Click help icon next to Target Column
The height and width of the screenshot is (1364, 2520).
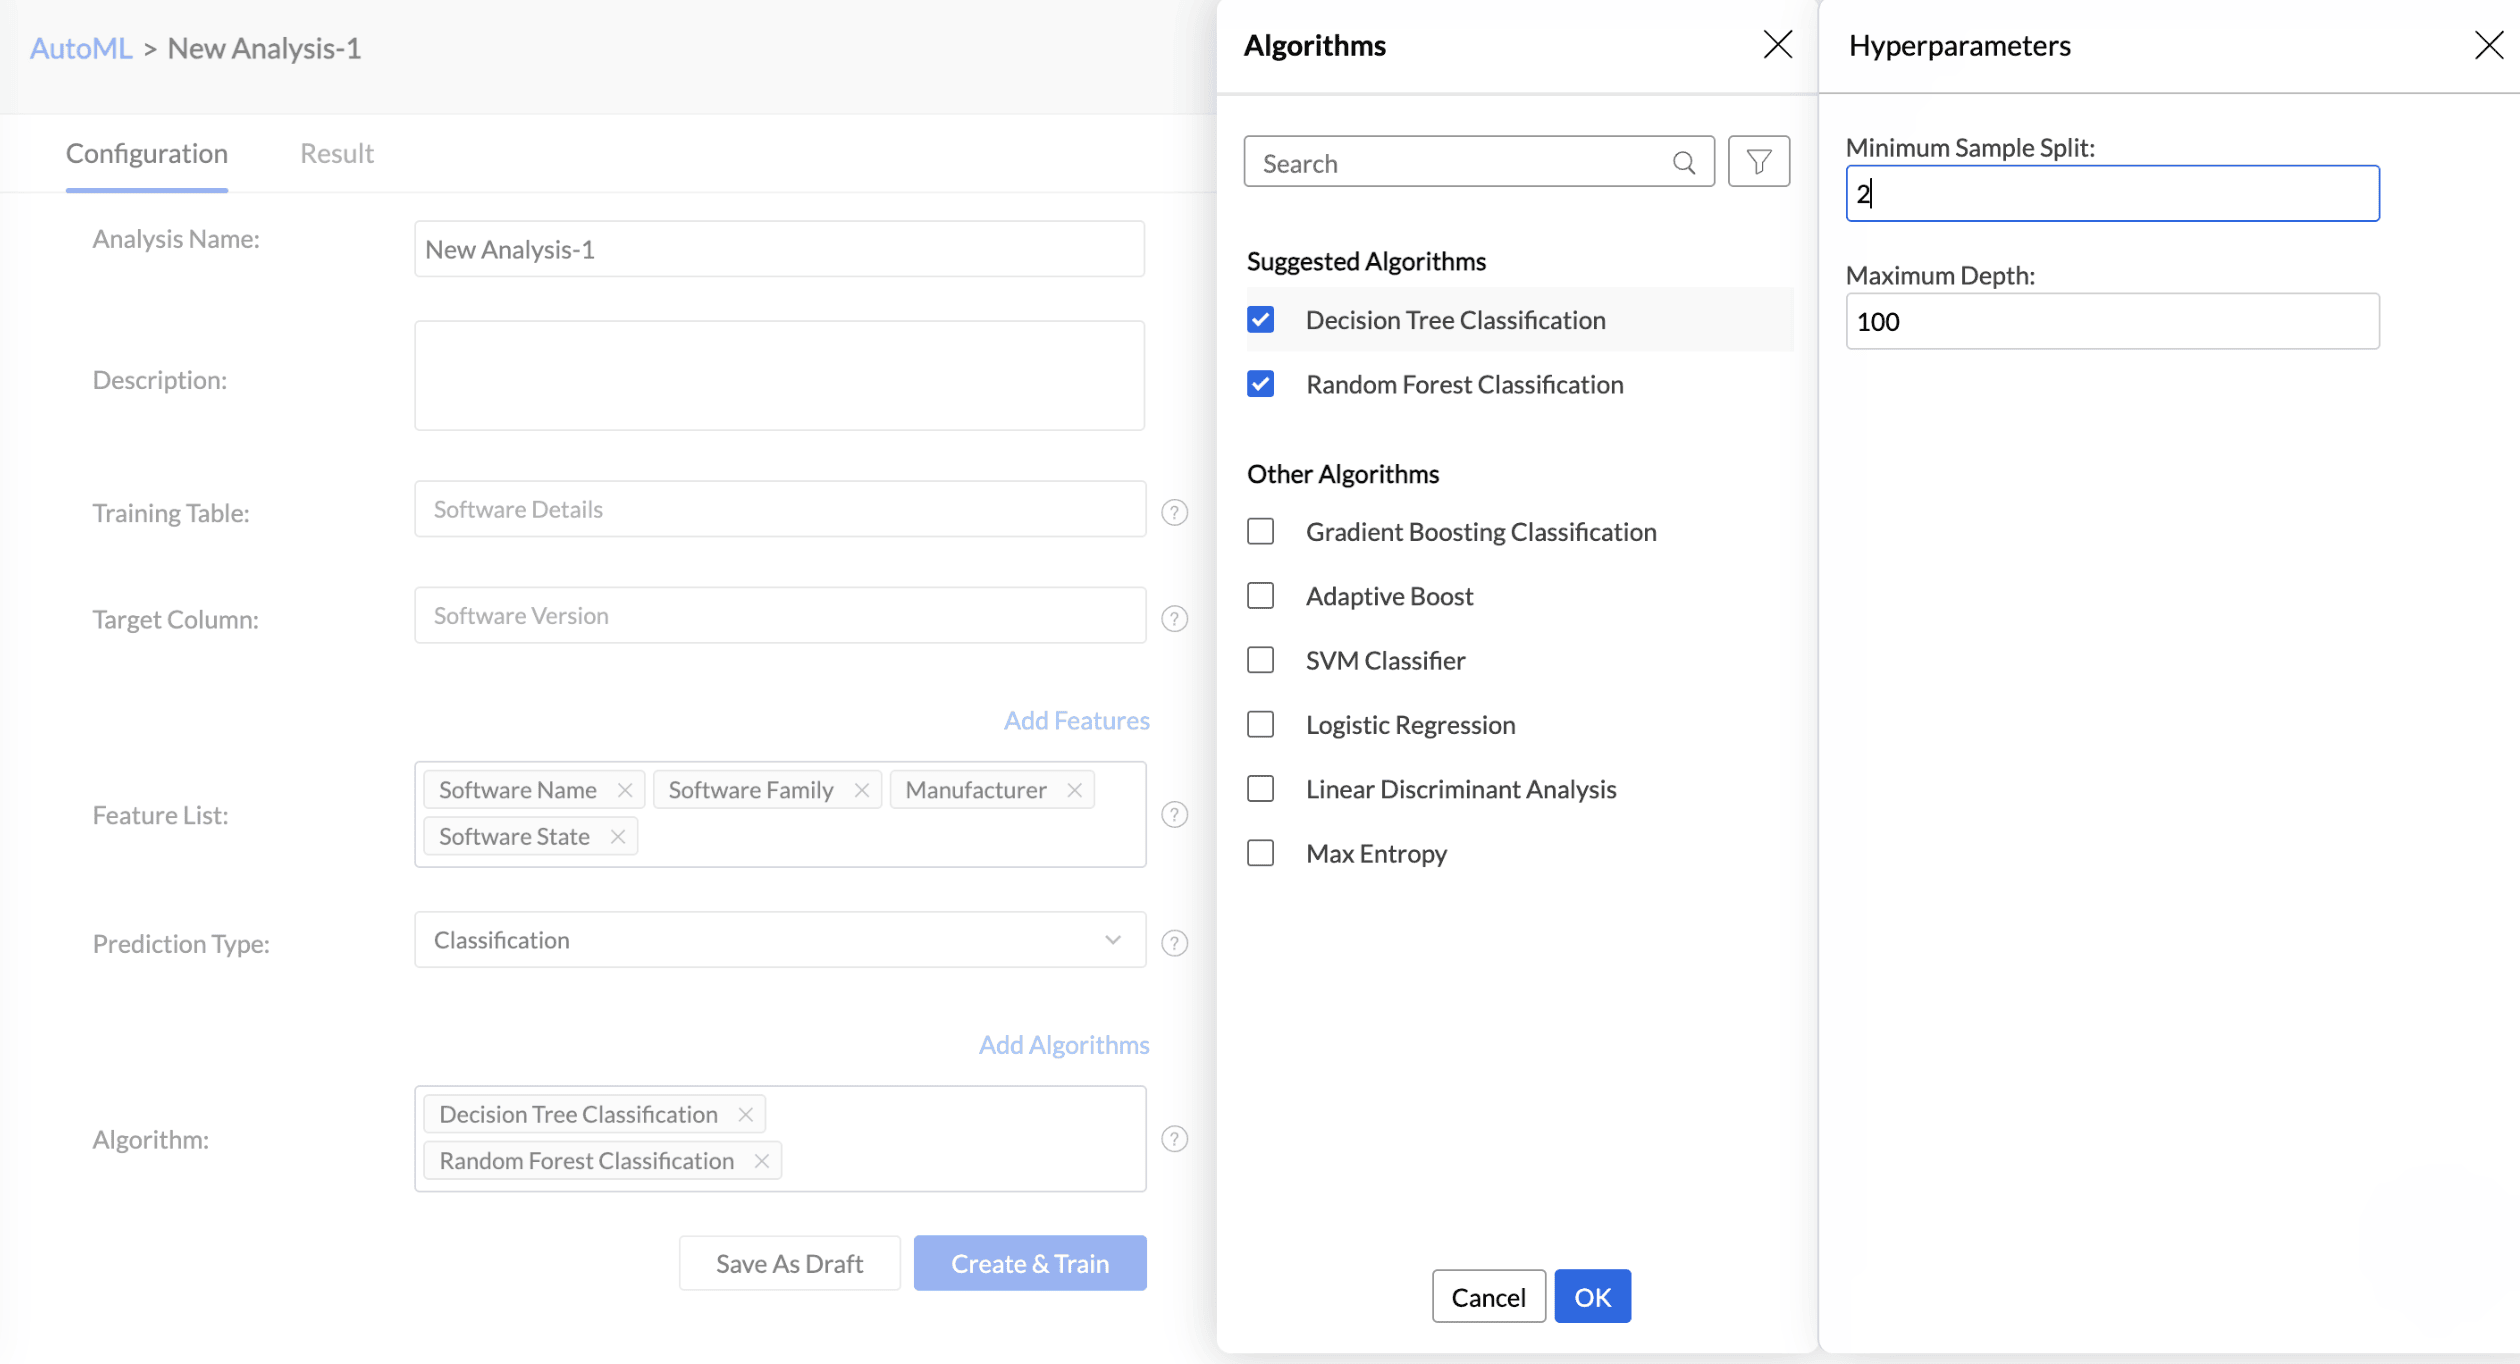[1174, 618]
